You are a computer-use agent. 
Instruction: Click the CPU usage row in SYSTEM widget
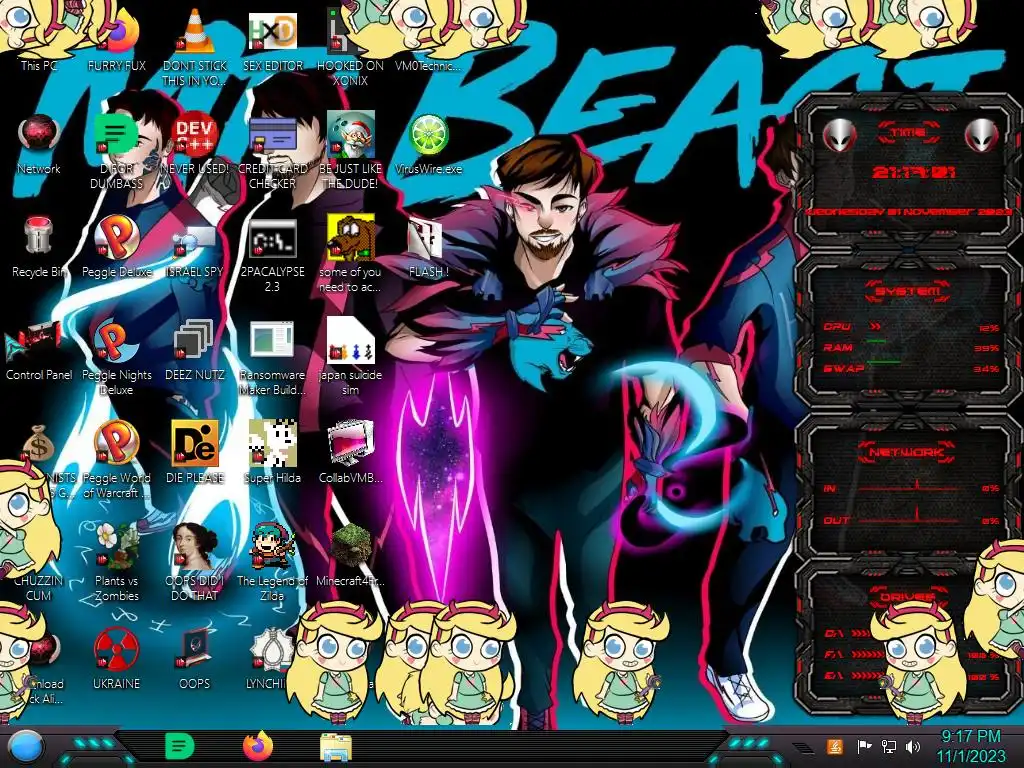tap(910, 327)
